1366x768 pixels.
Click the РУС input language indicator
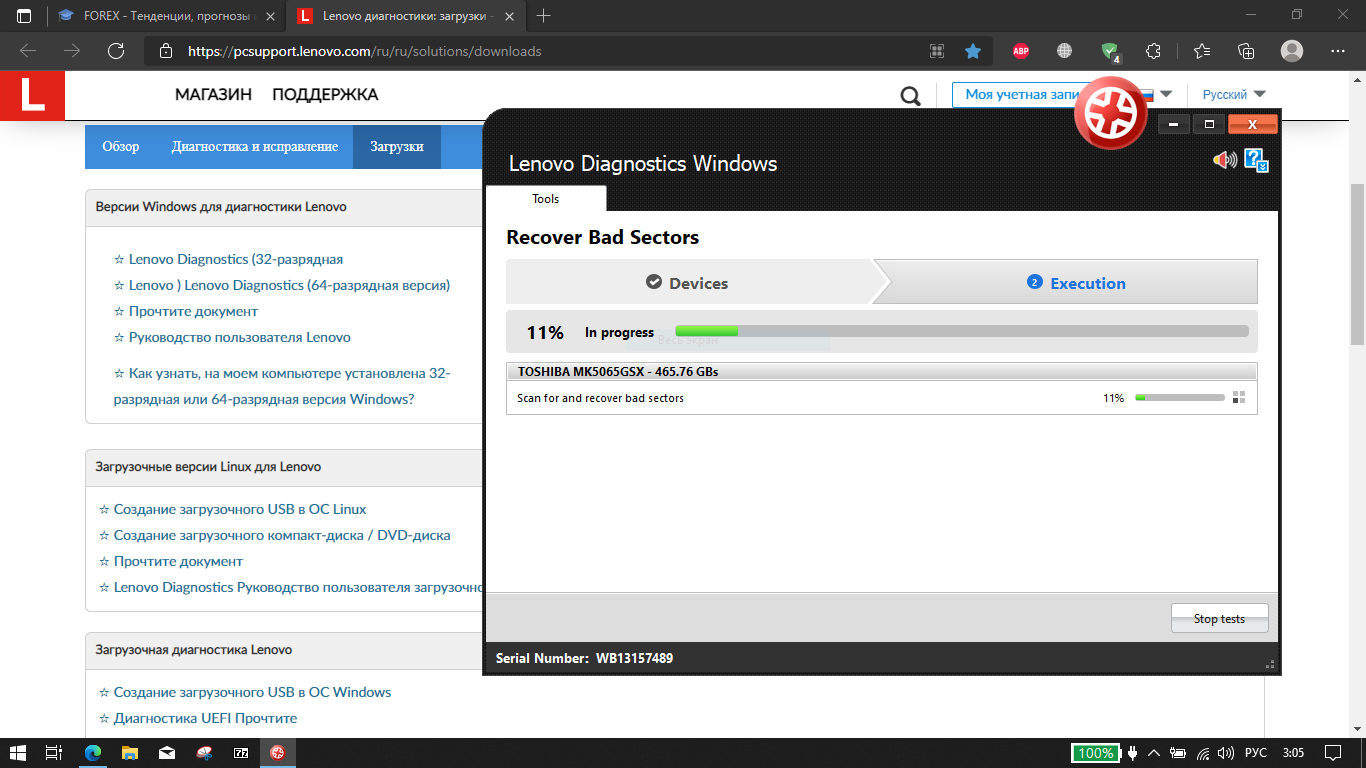point(1255,753)
